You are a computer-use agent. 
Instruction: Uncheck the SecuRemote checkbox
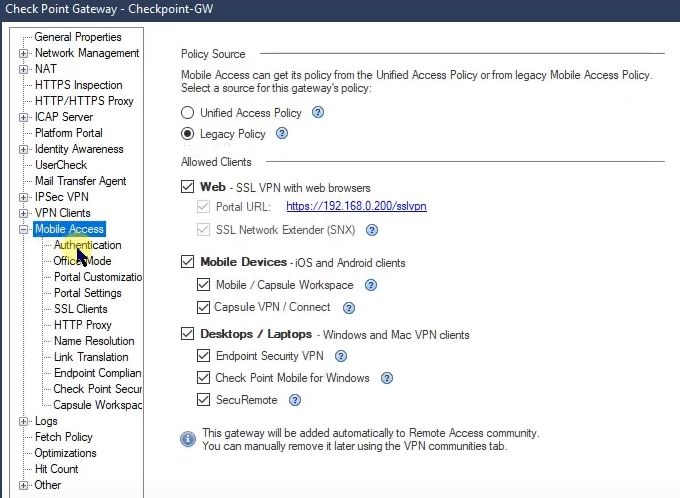[x=203, y=399]
